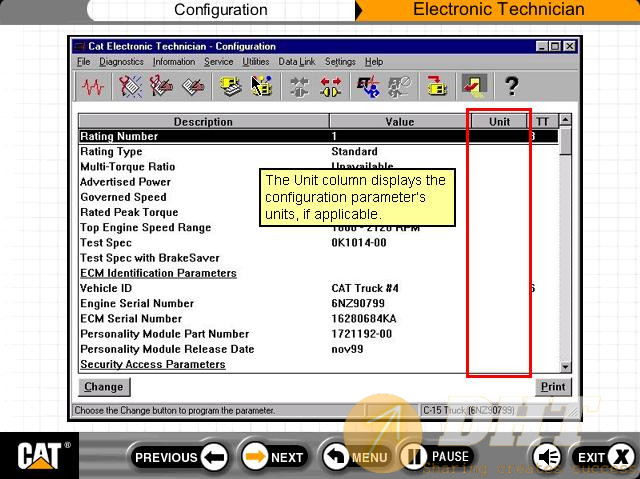Viewport: 640px width, 479px height.
Task: Select the Personality Module Release Date row
Action: [318, 349]
